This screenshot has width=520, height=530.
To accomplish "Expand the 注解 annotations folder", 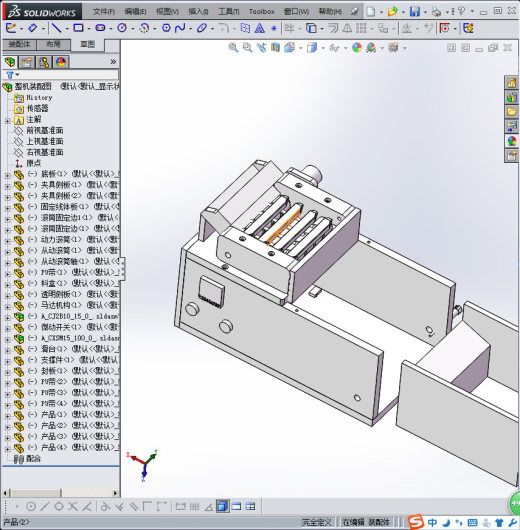I will (x=7, y=121).
